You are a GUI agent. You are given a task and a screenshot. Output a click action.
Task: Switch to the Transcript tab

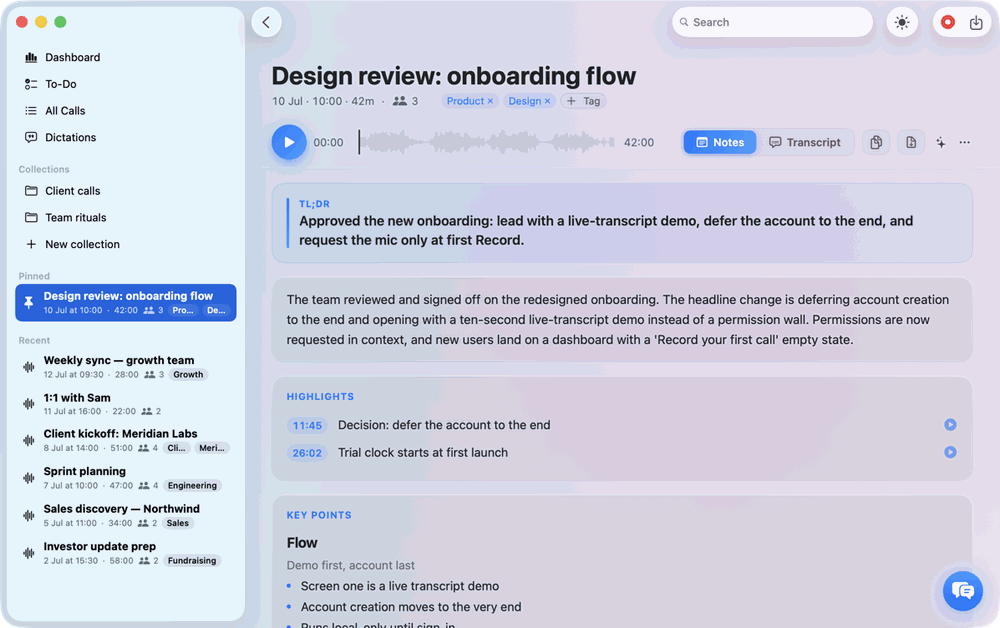click(x=805, y=142)
